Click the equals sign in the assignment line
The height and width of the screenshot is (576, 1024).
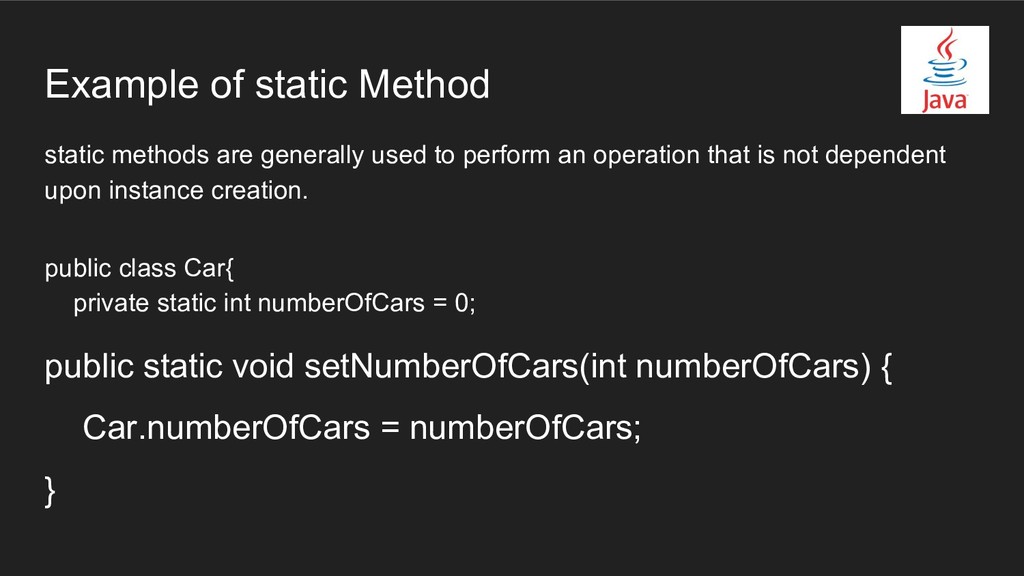tap(391, 429)
